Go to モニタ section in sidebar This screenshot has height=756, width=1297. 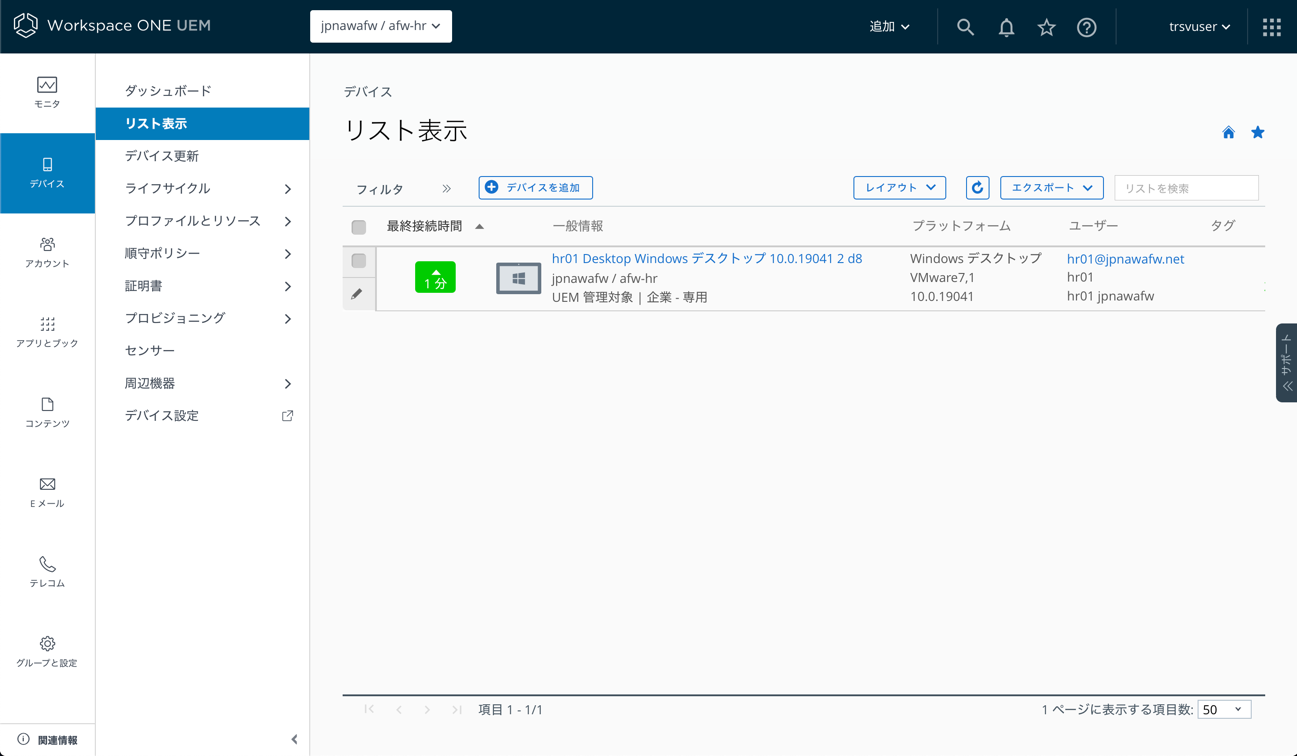click(47, 92)
